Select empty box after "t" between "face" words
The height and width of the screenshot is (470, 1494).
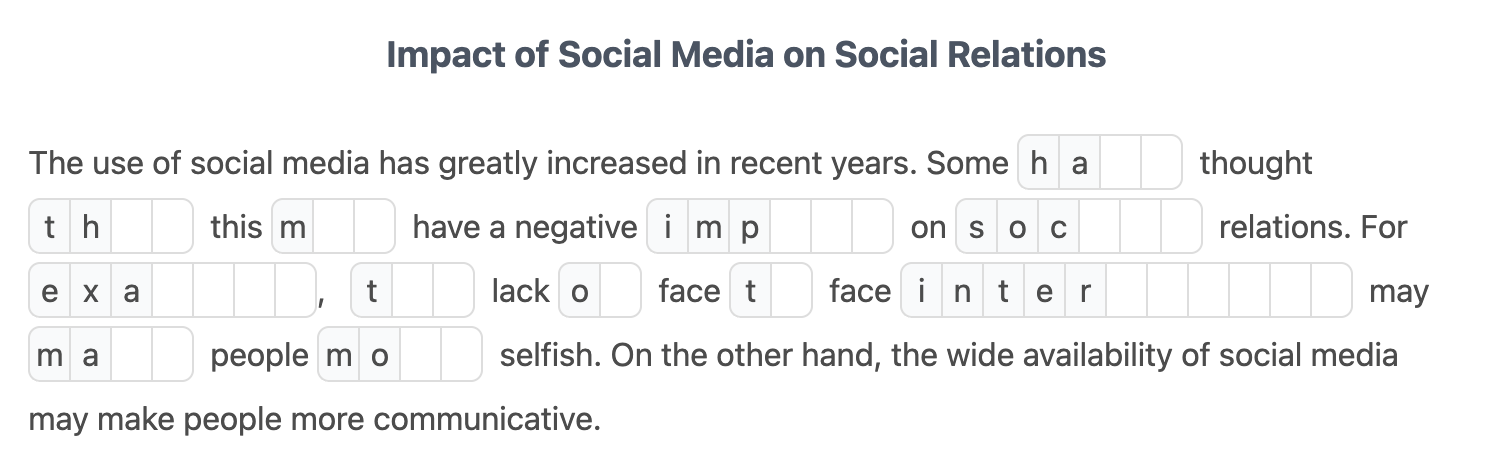tap(791, 291)
